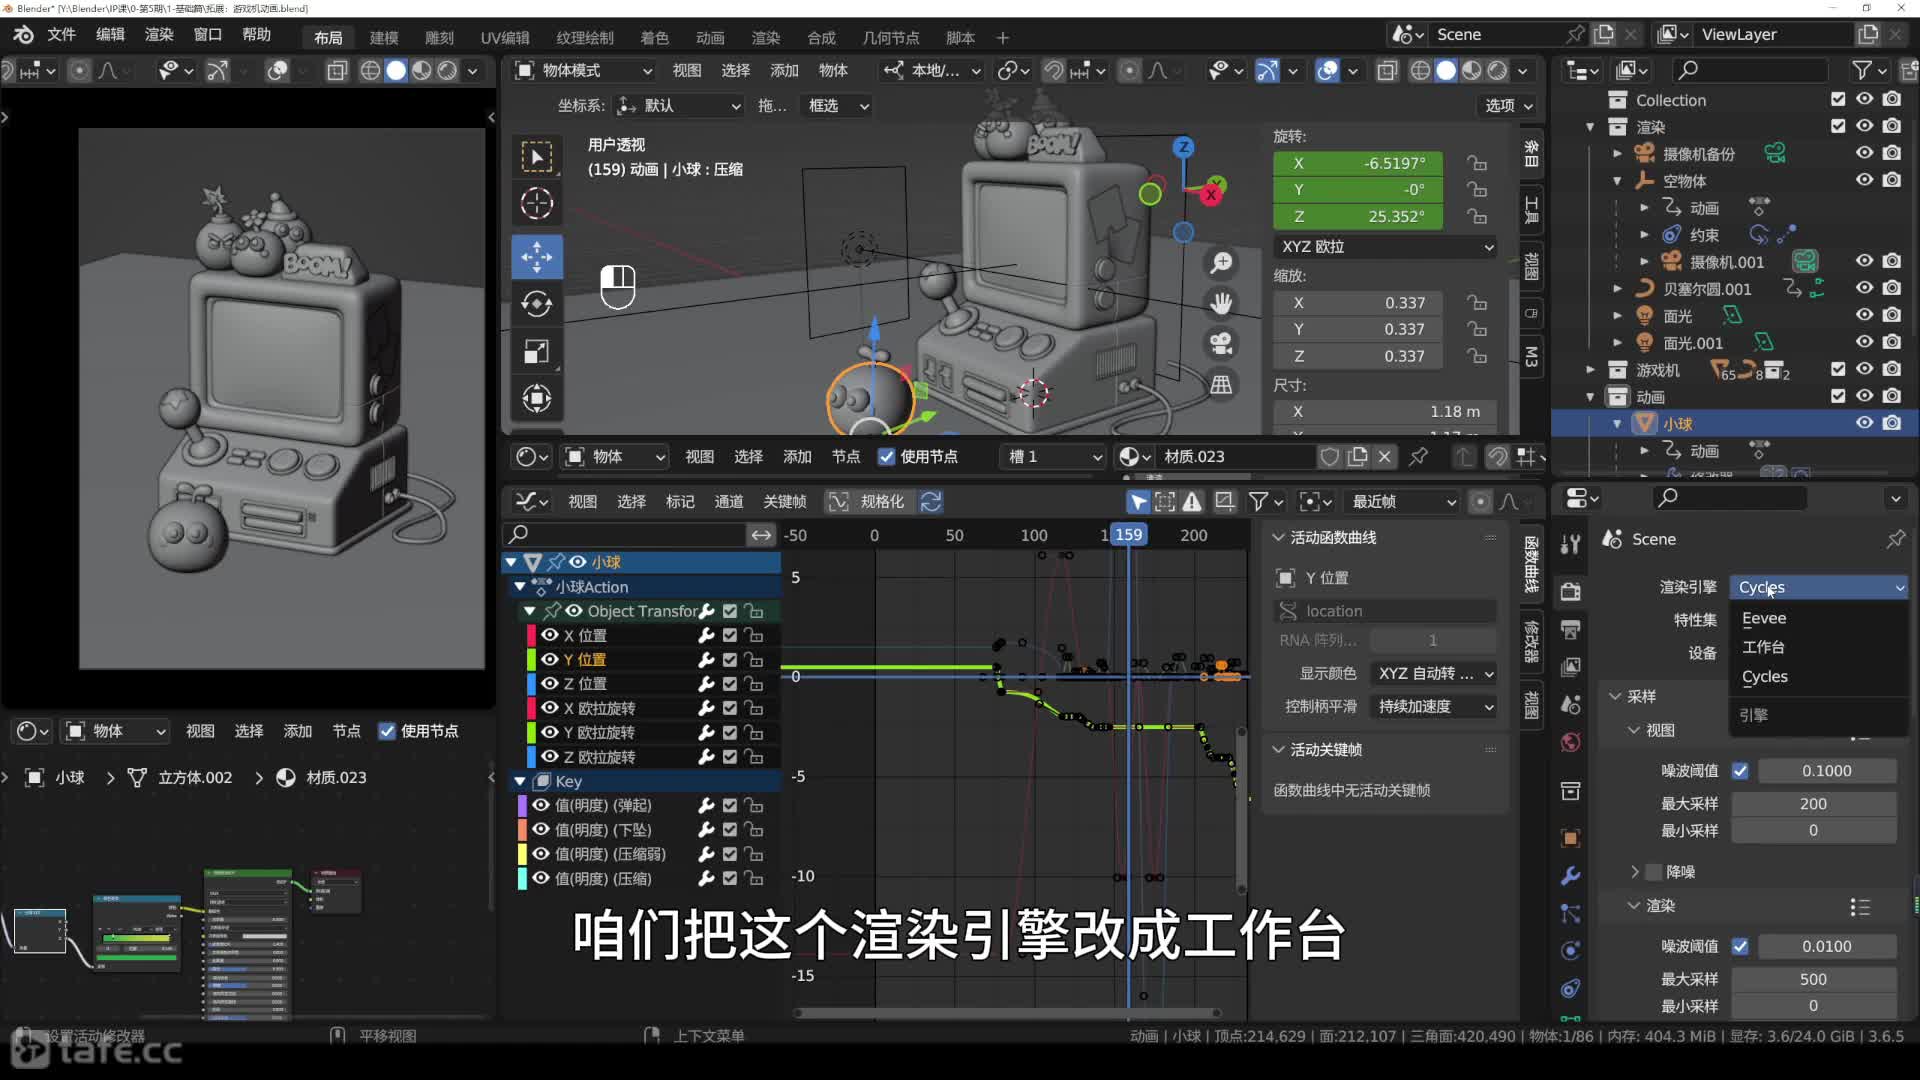Image resolution: width=1920 pixels, height=1080 pixels.
Task: Switch to the 几何节点 workspace tab
Action: tap(891, 37)
